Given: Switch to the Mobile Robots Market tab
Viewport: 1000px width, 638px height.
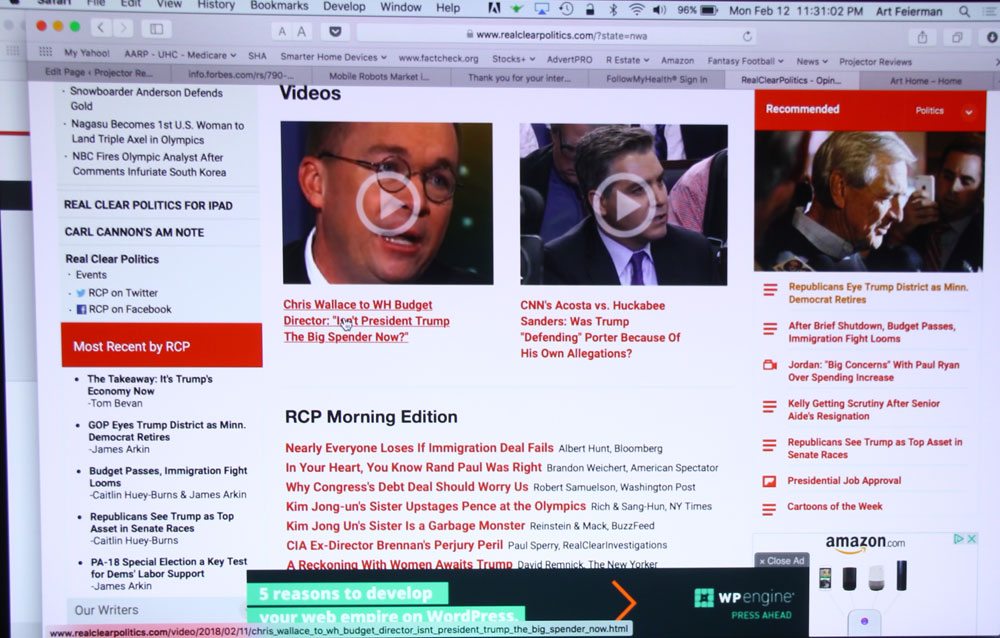Looking at the screenshot, I should (x=379, y=77).
